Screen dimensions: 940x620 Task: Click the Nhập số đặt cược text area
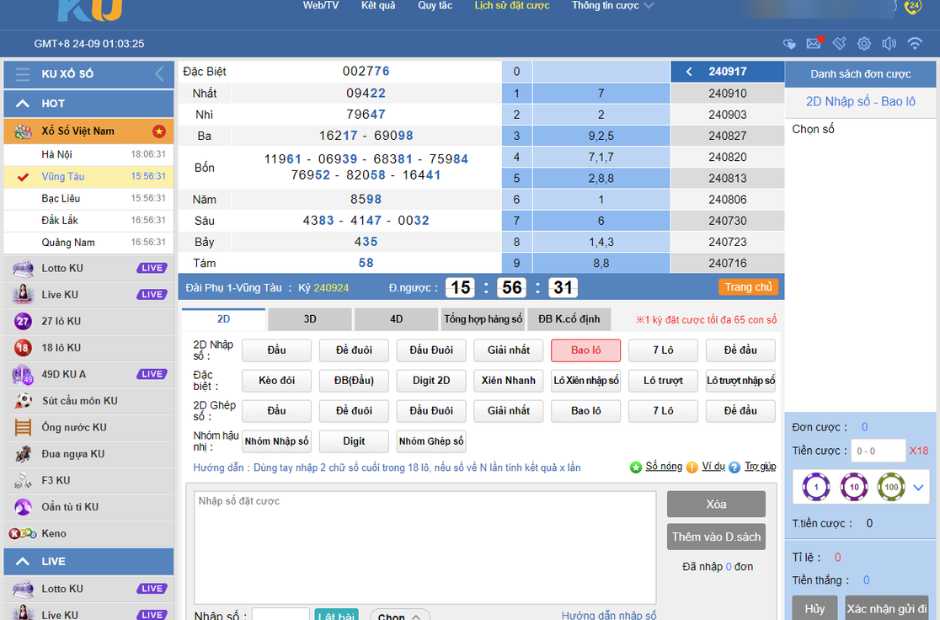pos(425,547)
